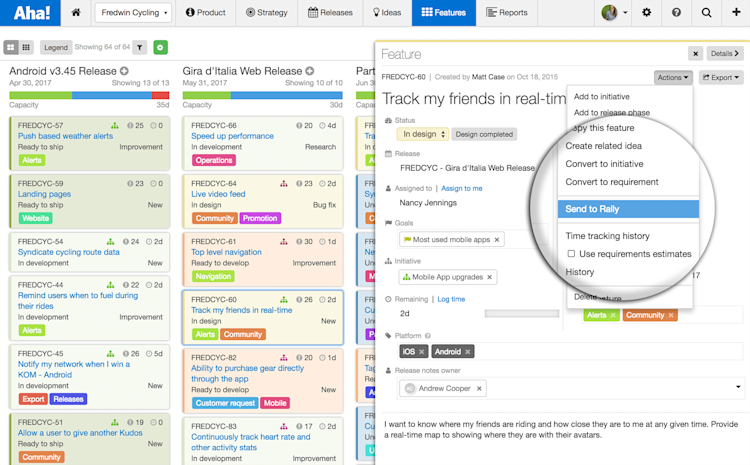Remove the Alerts tag in Feature panel

(613, 315)
